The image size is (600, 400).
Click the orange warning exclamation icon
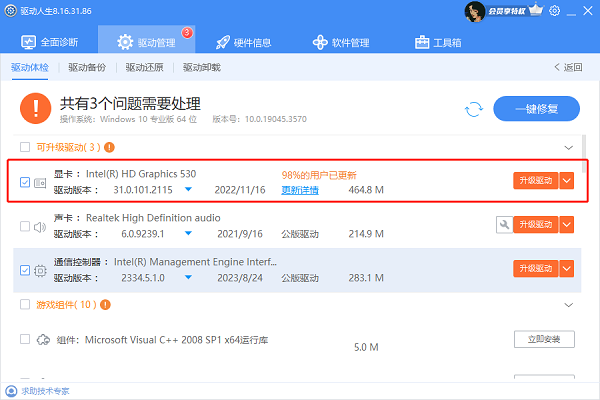[36, 108]
